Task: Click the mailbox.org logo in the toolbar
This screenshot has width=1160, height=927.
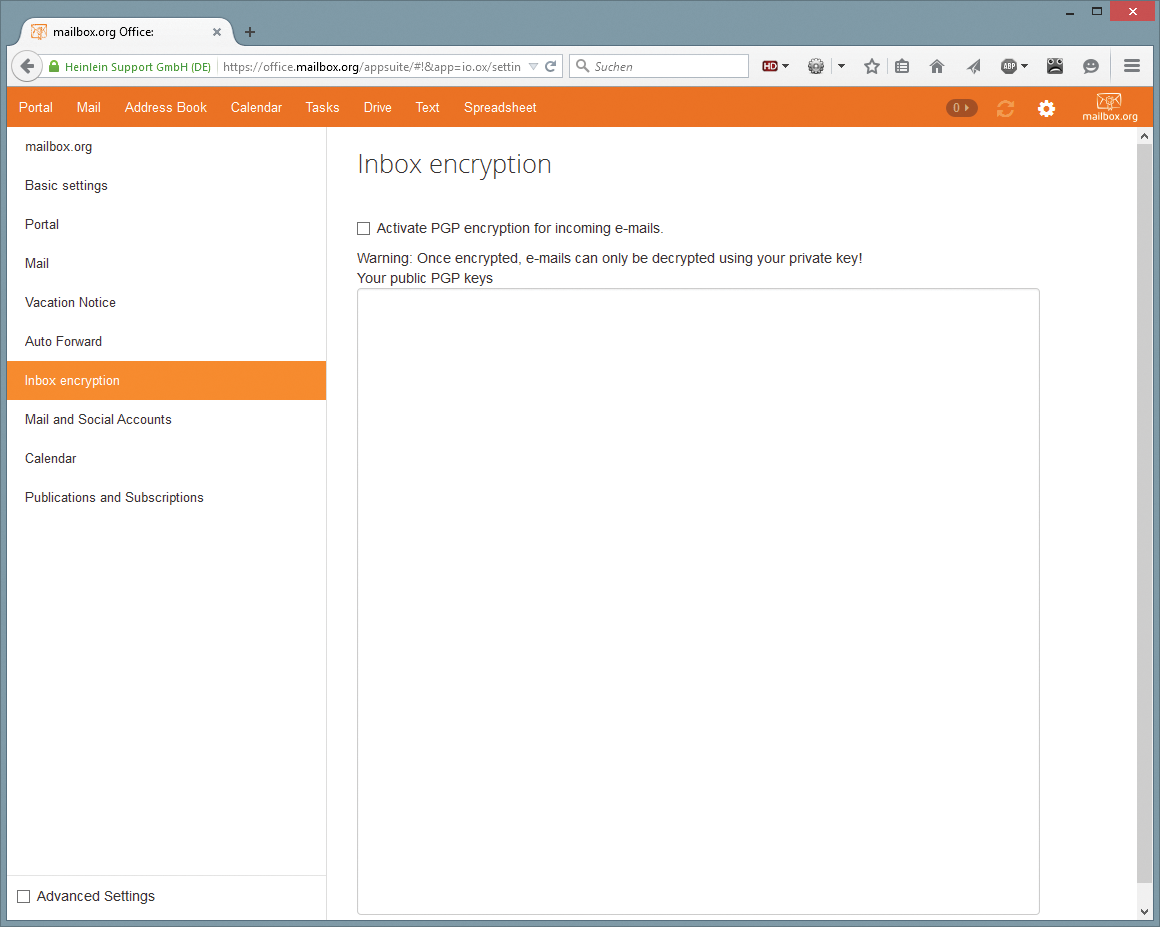Action: click(x=1109, y=107)
